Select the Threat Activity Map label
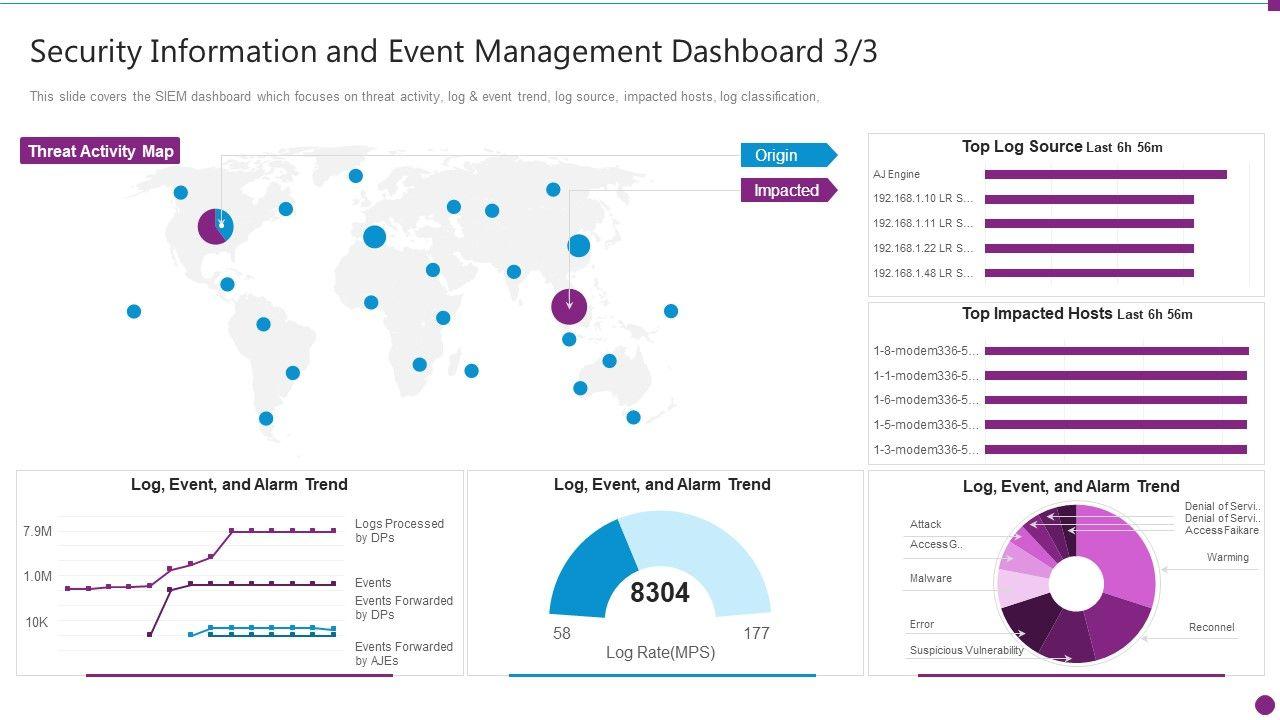Image resolution: width=1280 pixels, height=720 pixels. (100, 151)
